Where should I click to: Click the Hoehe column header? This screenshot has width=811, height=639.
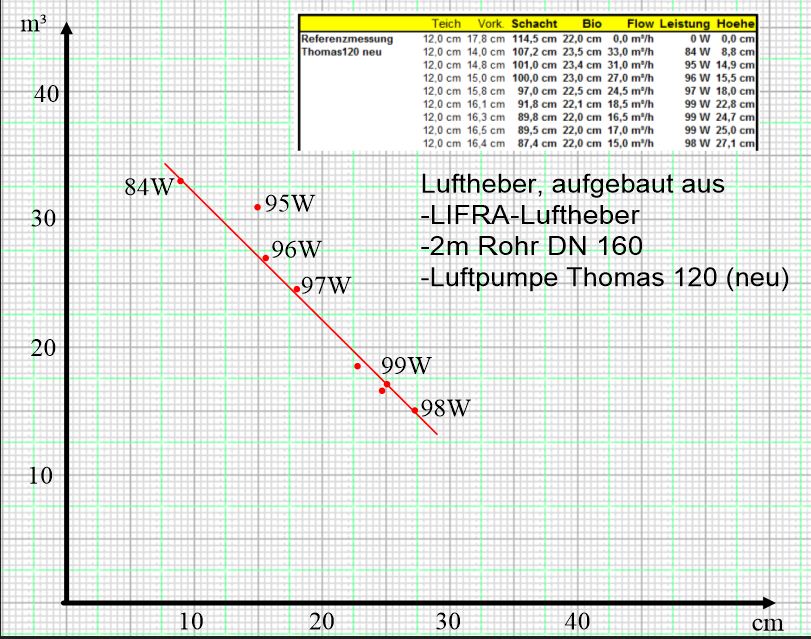tap(736, 22)
